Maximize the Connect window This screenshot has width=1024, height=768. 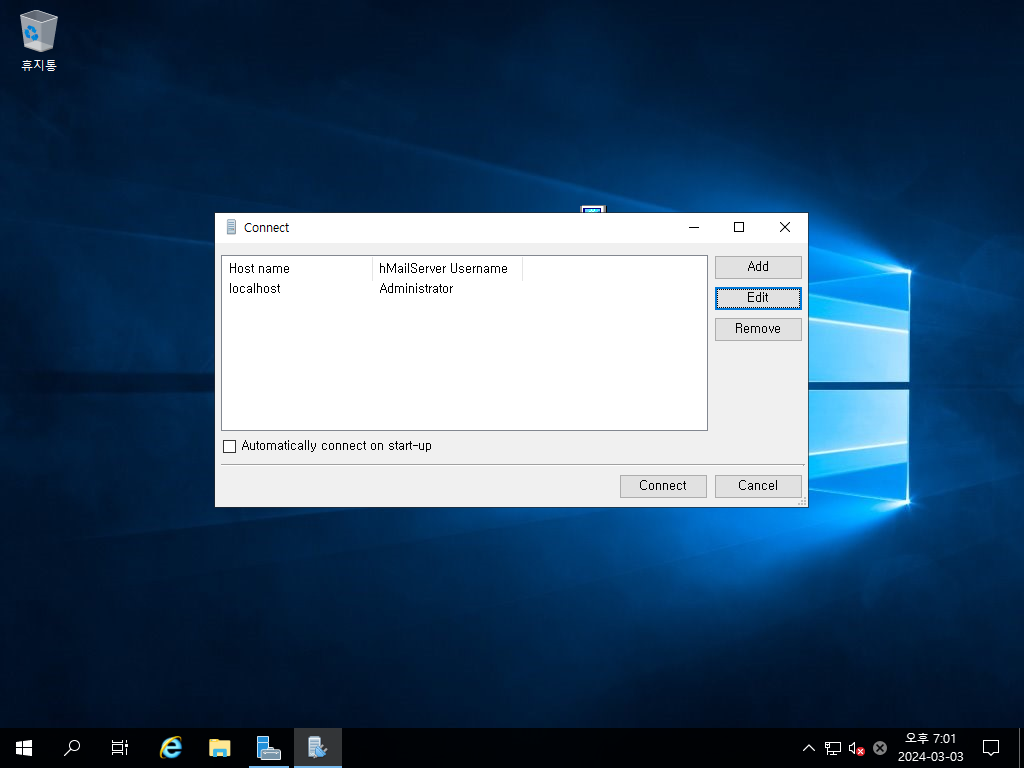tap(739, 227)
